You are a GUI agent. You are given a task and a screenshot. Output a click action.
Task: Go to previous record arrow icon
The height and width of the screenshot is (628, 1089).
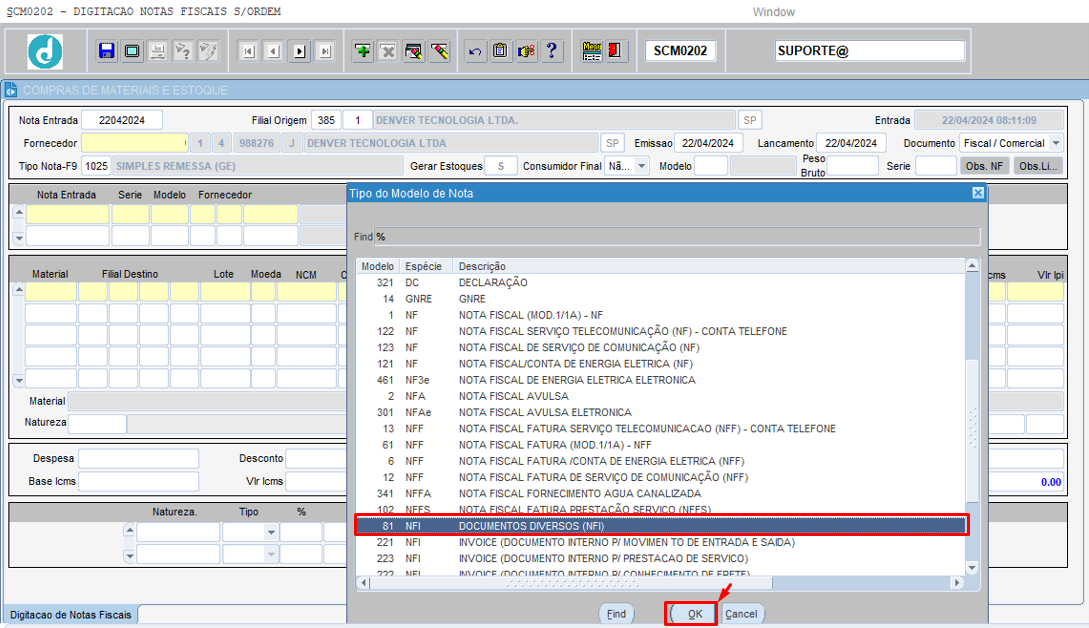click(x=274, y=51)
